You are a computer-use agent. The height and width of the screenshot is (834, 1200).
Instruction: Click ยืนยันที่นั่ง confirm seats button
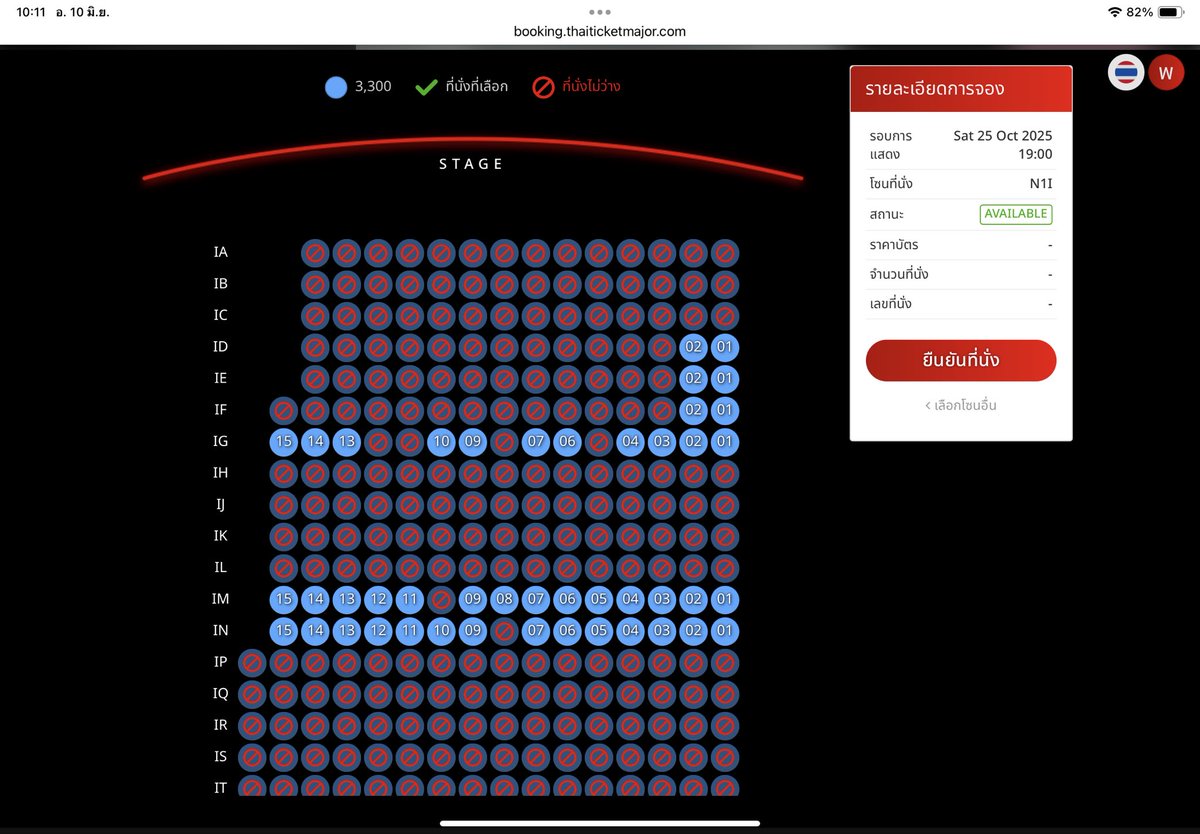(961, 360)
